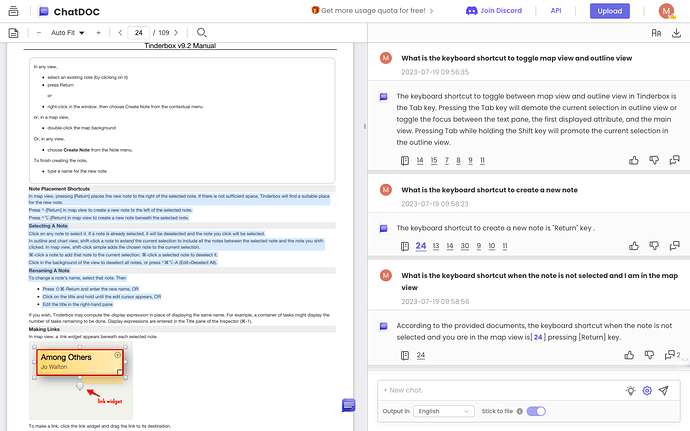Viewport: 690px width, 431px height.
Task: Select the 'Making Links' heading text
Action: [x=44, y=329]
